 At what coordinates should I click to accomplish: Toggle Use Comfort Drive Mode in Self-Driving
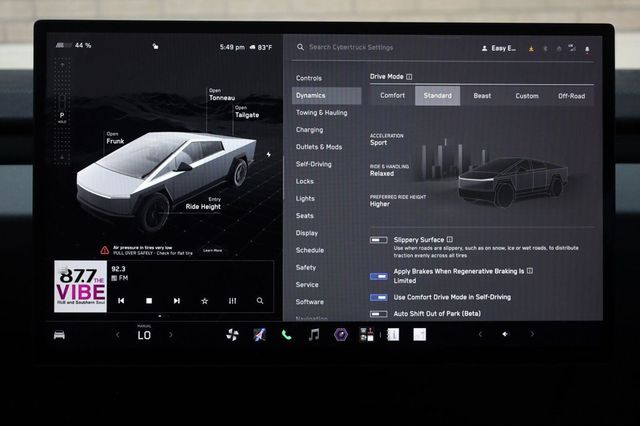[379, 297]
